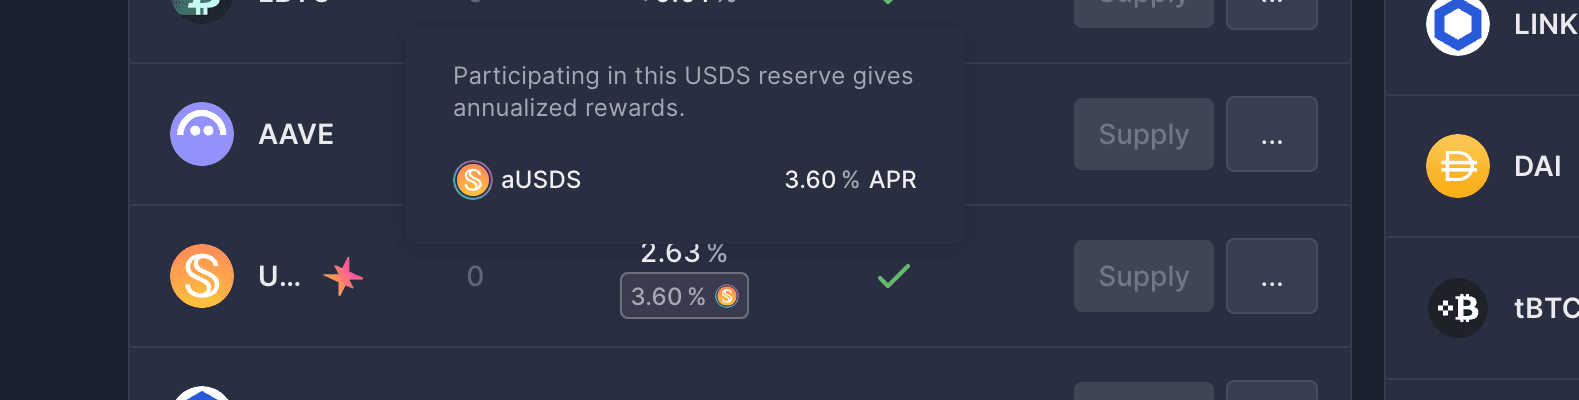Click the 3.60% rewards badge
The image size is (1579, 400).
(684, 296)
